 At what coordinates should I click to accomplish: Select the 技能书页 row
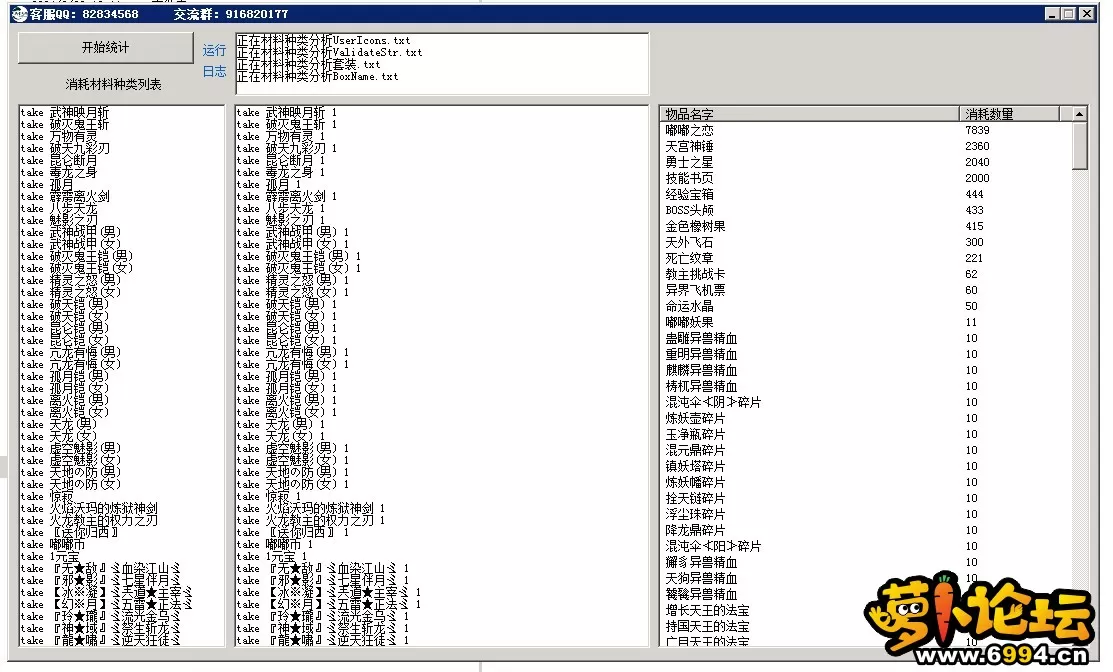(x=866, y=178)
